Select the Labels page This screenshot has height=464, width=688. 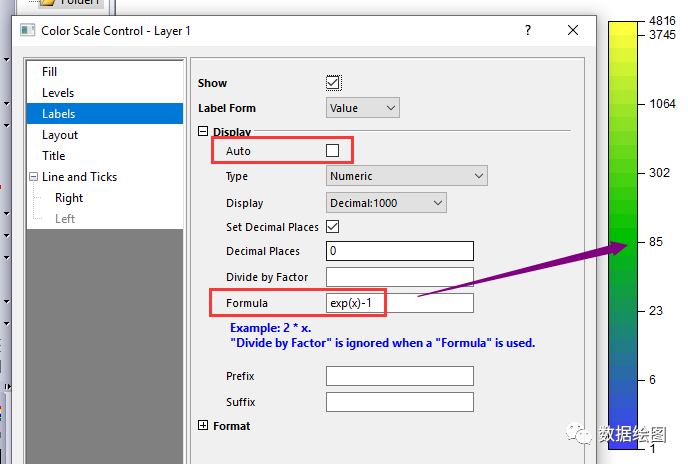[105, 114]
